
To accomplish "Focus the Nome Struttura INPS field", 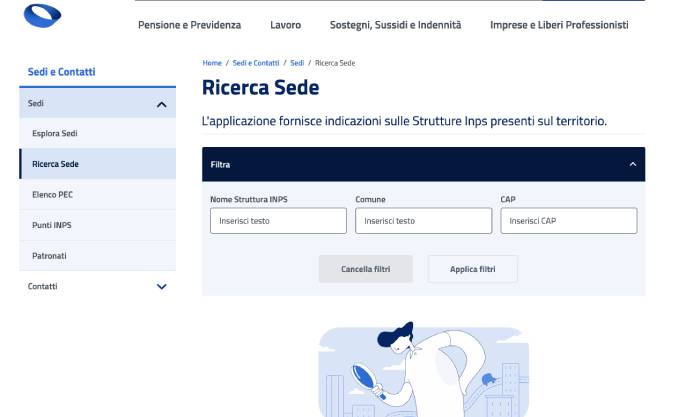I will tap(278, 221).
